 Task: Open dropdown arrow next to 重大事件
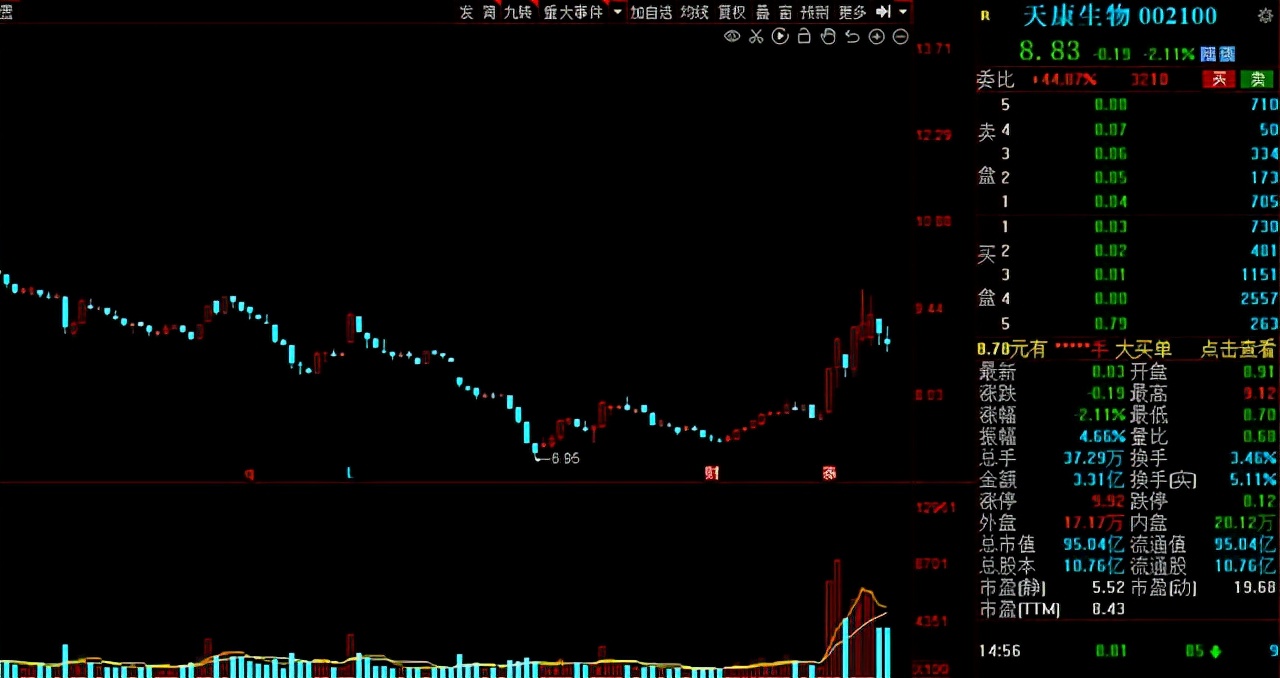617,12
